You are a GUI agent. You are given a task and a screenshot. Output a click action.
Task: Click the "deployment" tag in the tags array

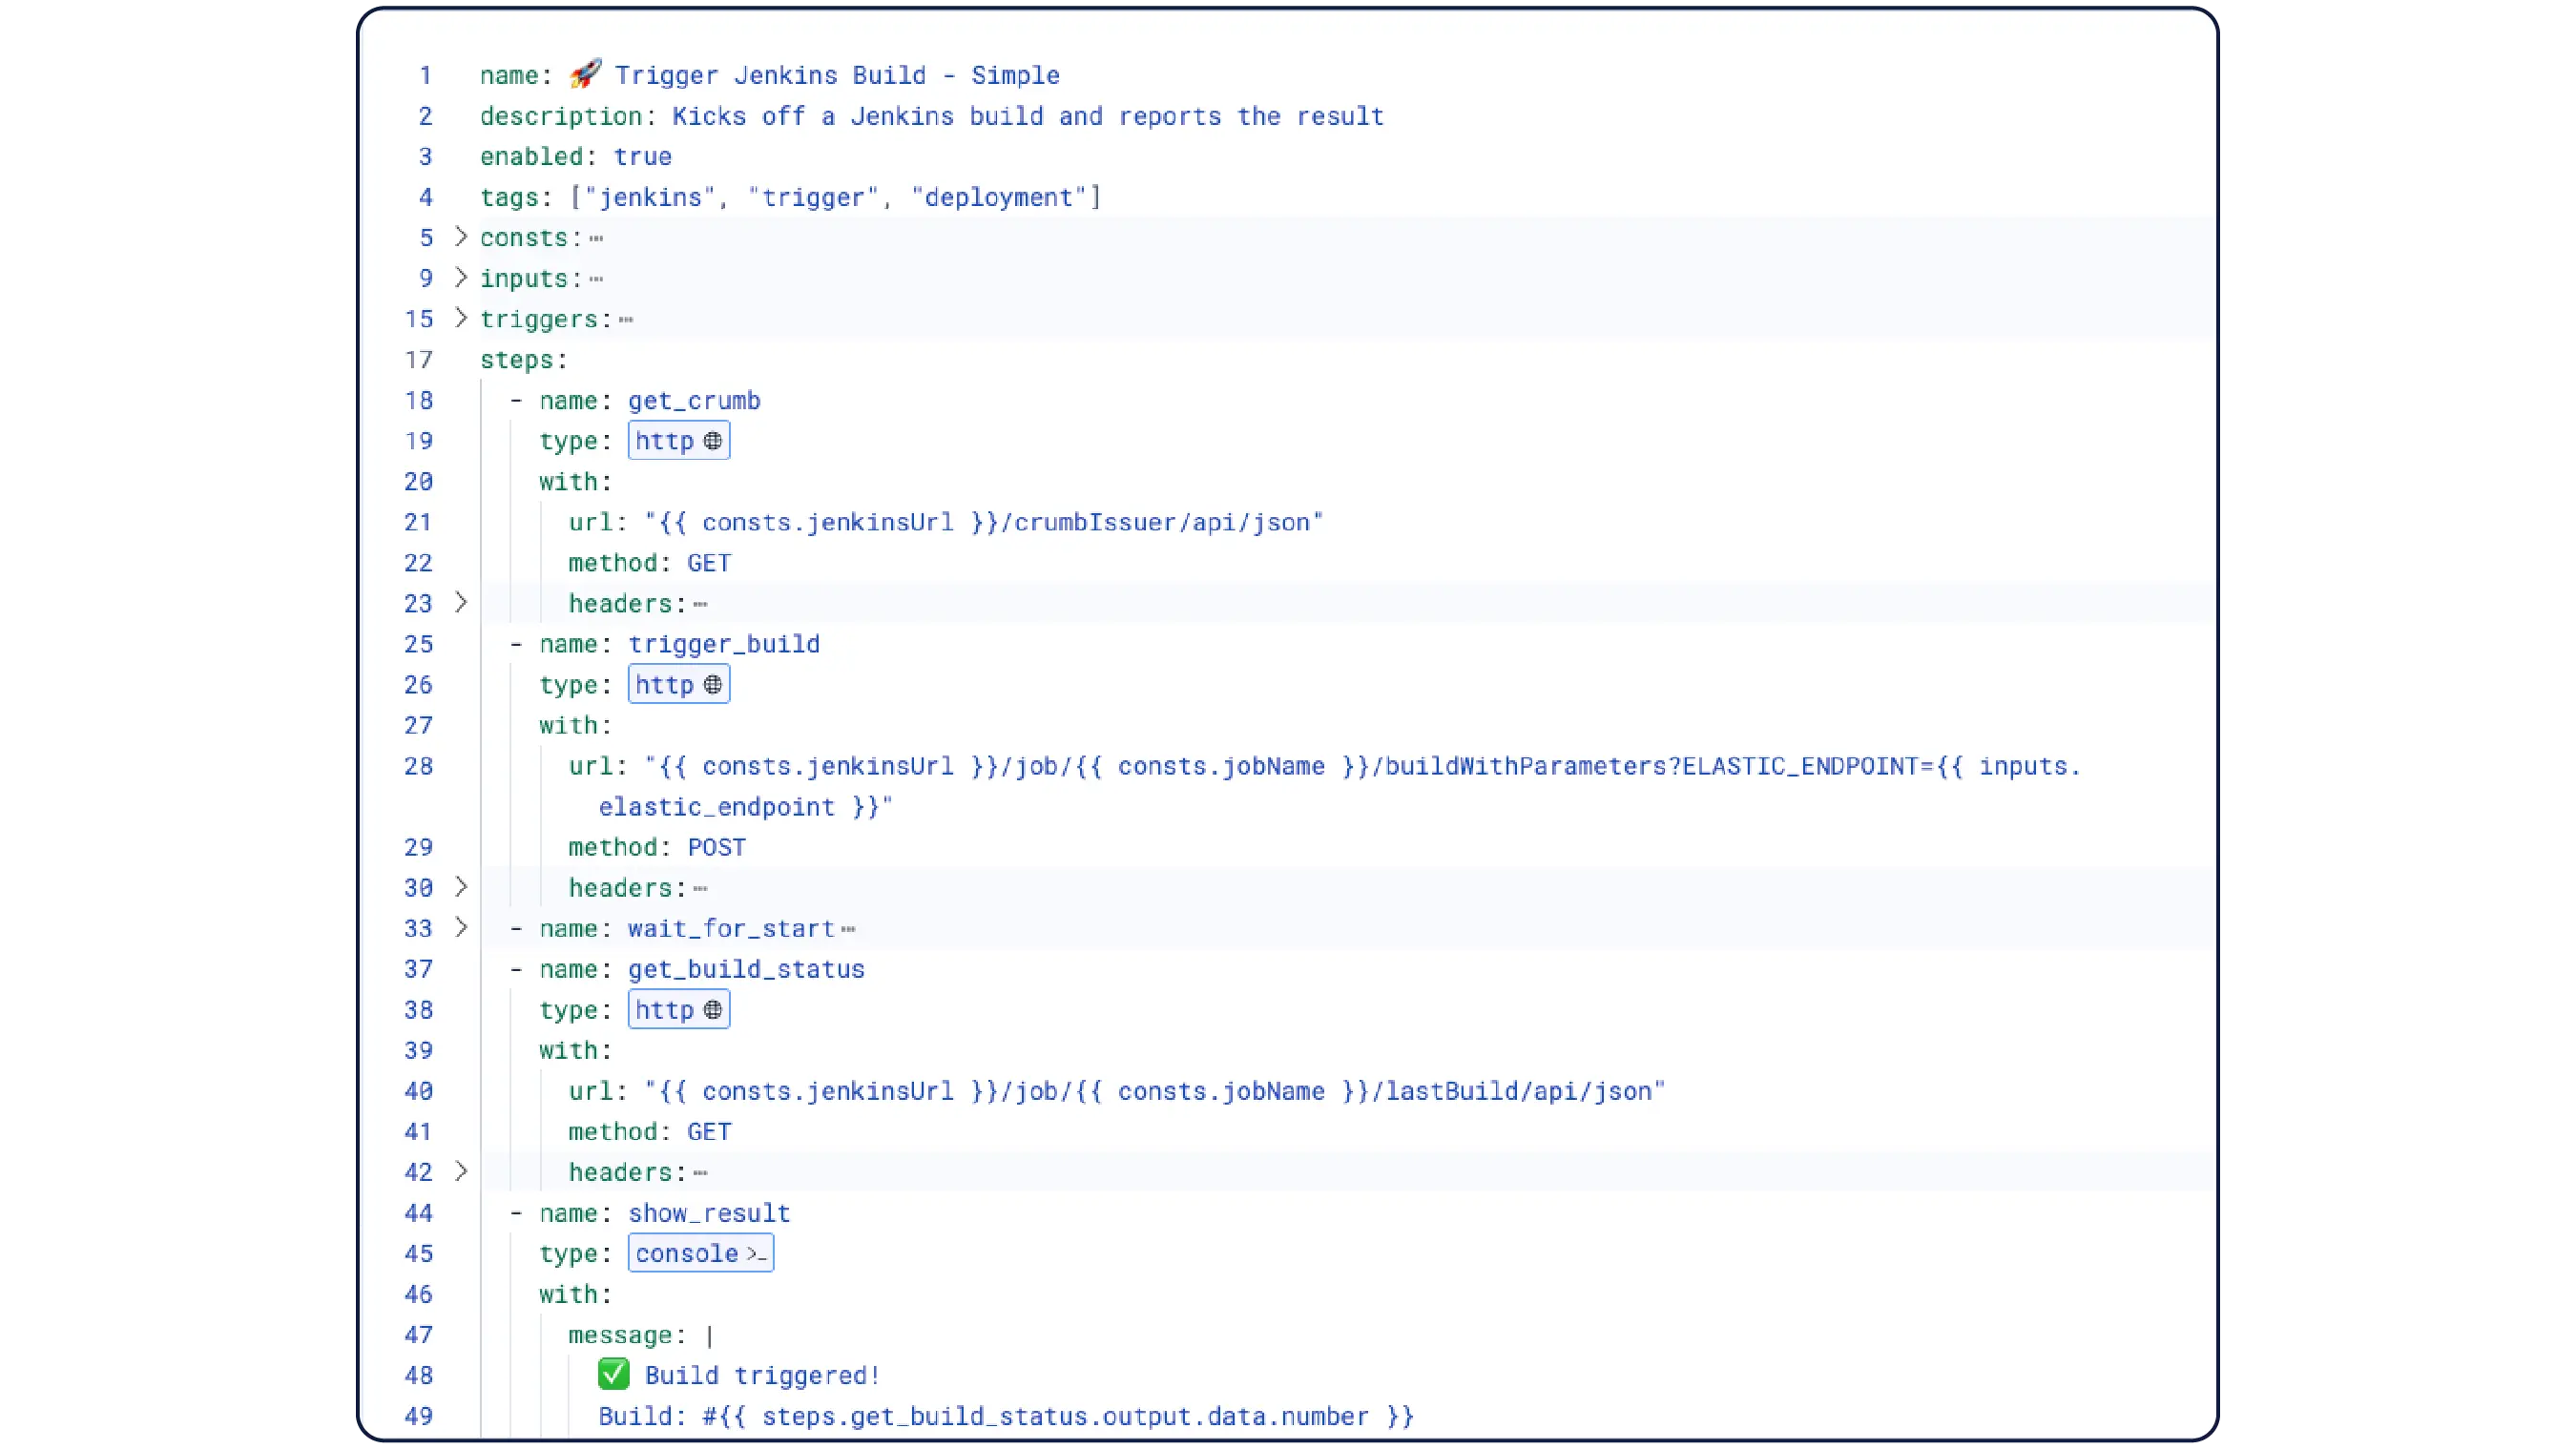[997, 198]
